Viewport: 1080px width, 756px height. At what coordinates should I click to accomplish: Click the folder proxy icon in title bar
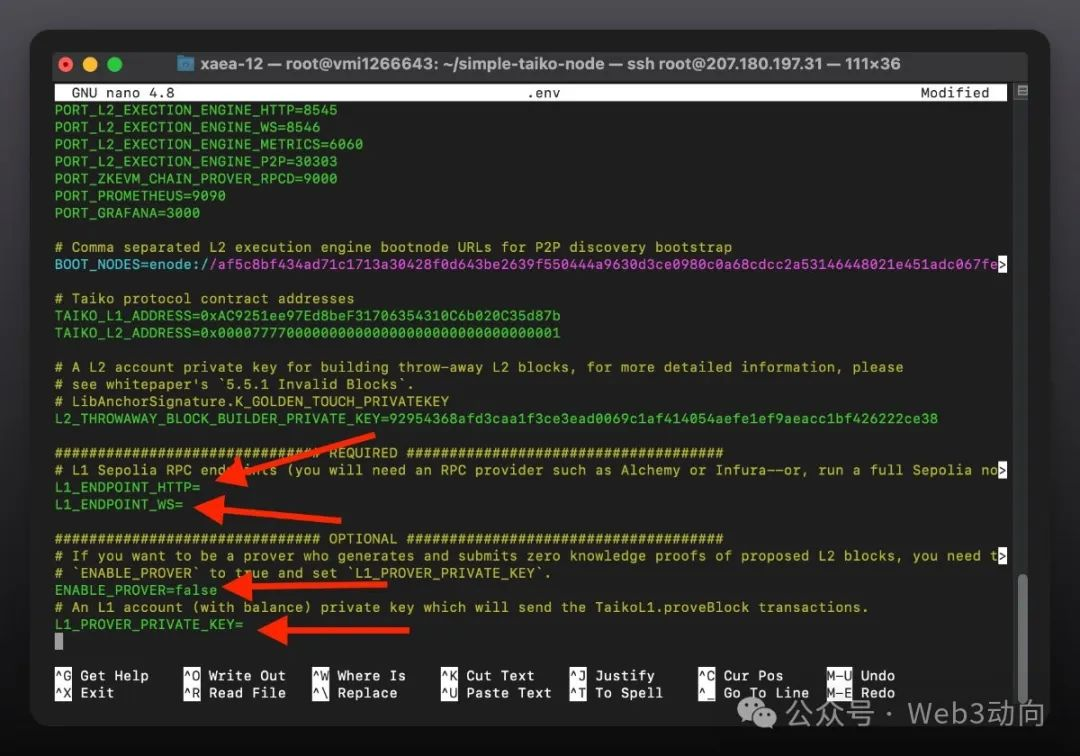(x=186, y=64)
